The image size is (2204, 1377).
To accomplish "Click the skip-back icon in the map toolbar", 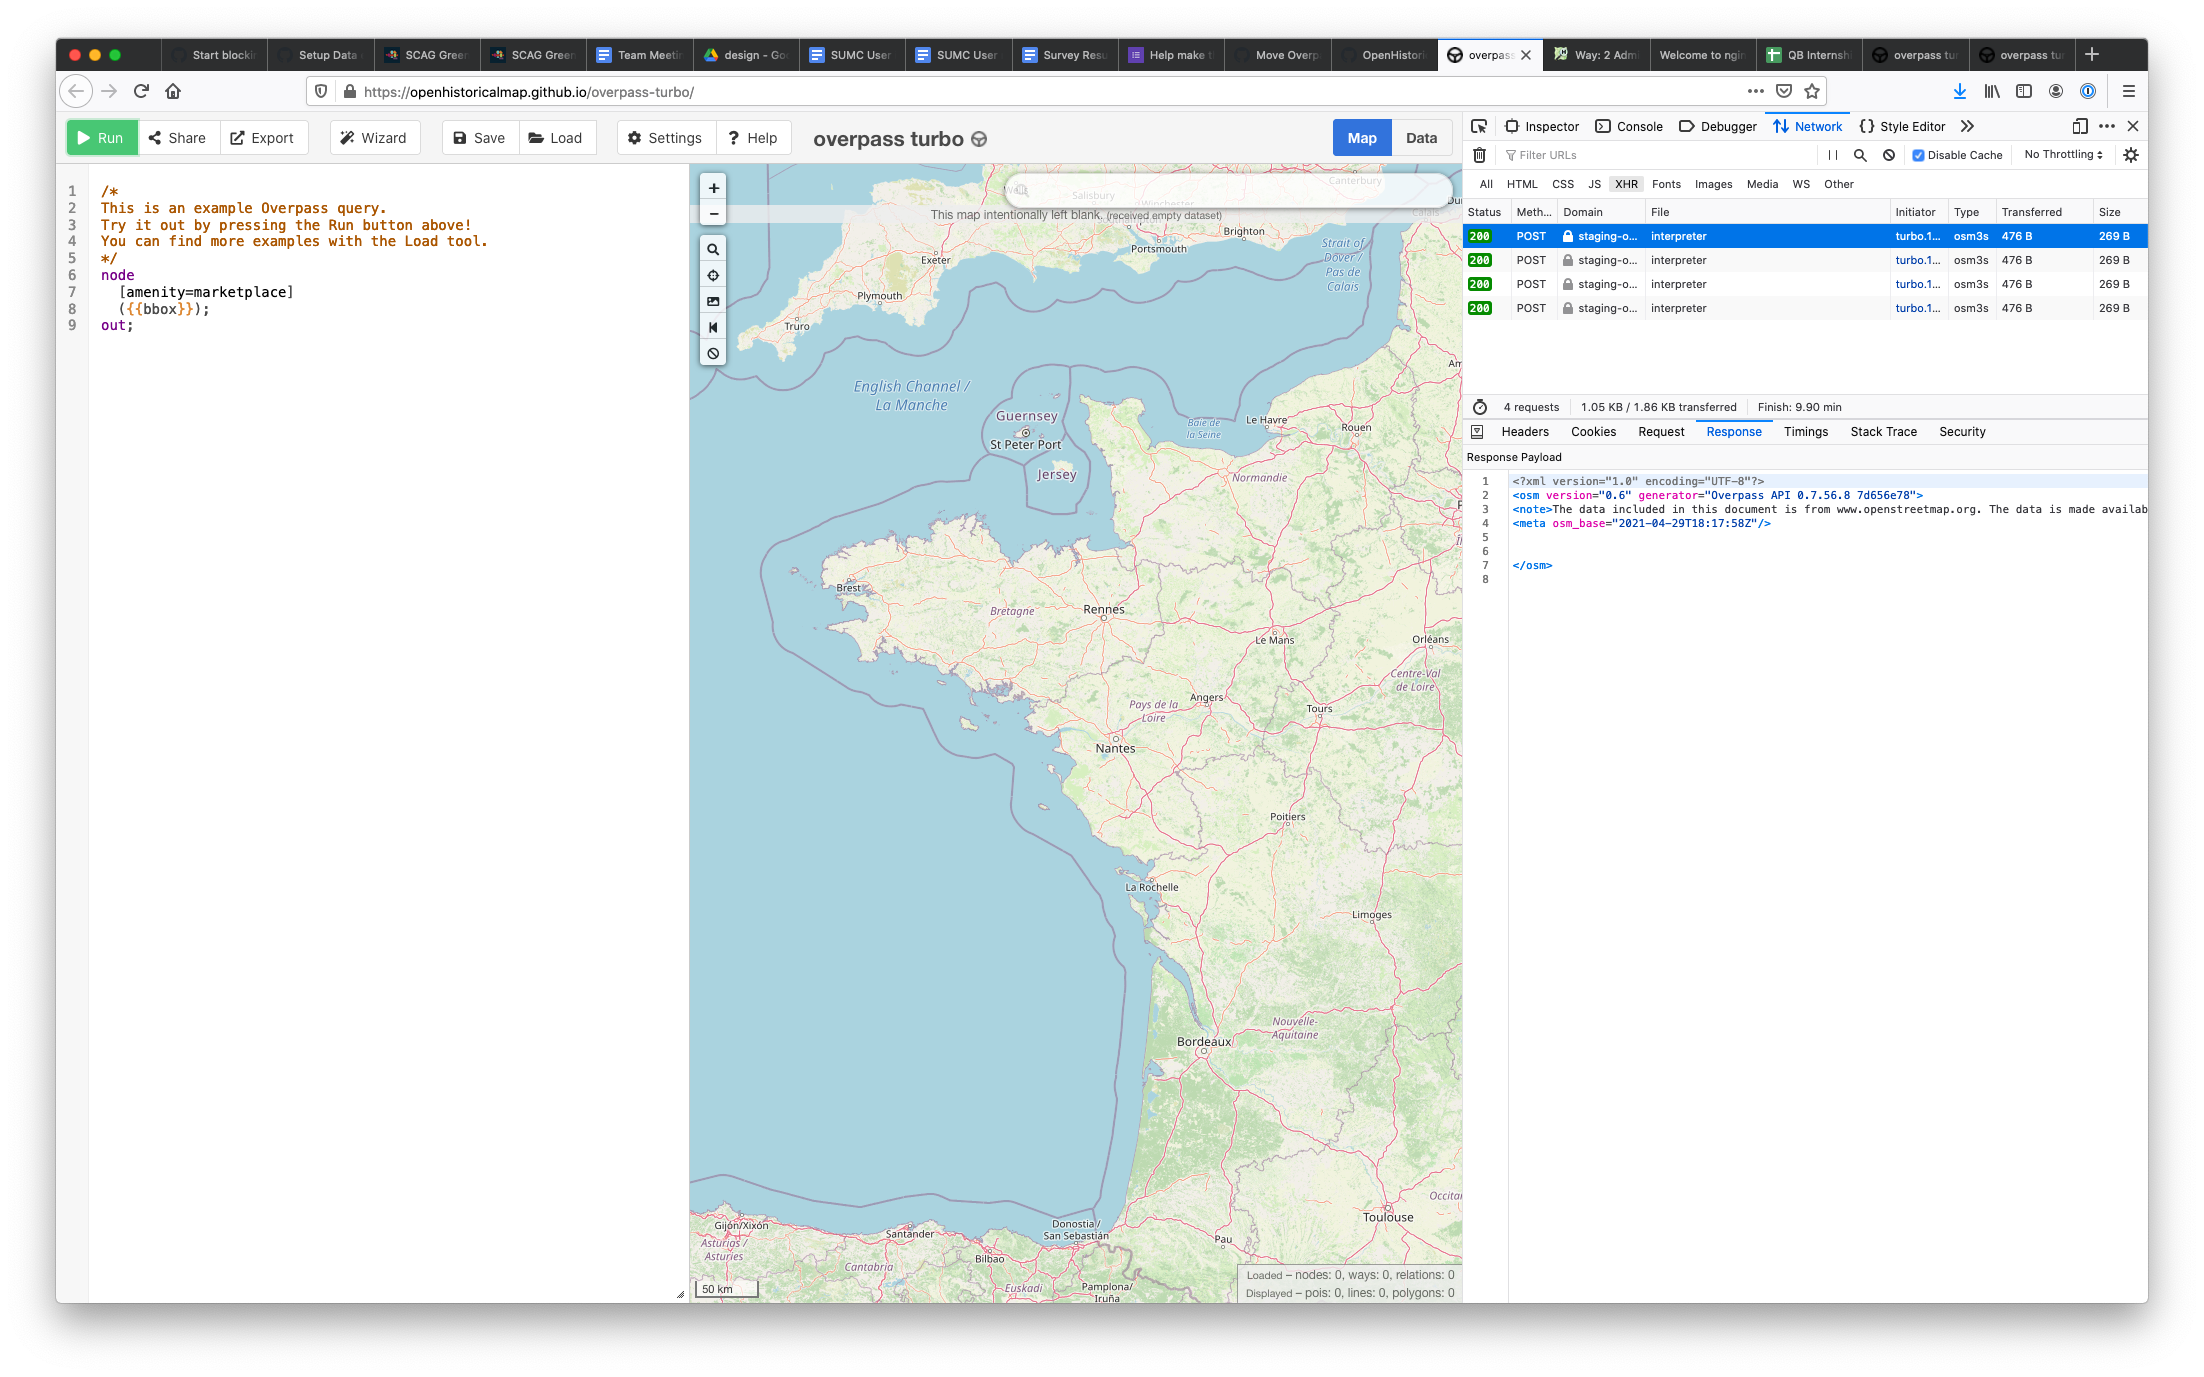I will [713, 327].
